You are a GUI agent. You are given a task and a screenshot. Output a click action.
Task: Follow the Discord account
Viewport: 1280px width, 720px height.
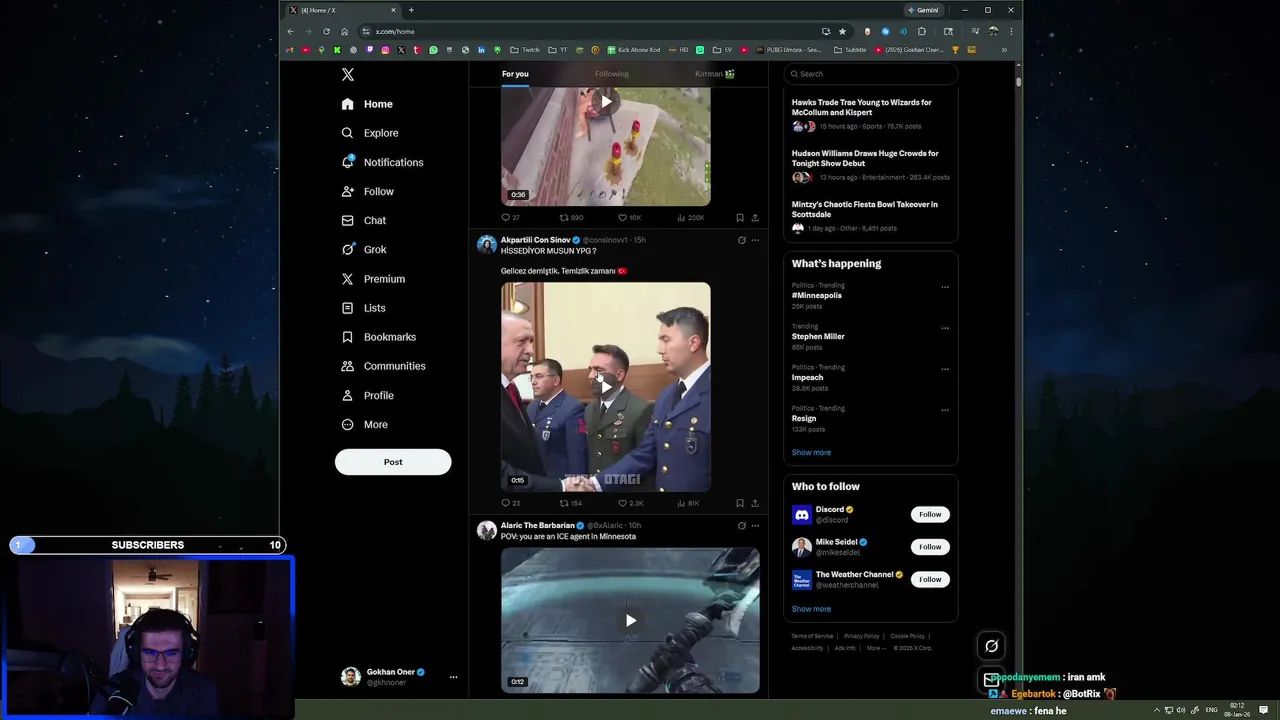[x=930, y=514]
